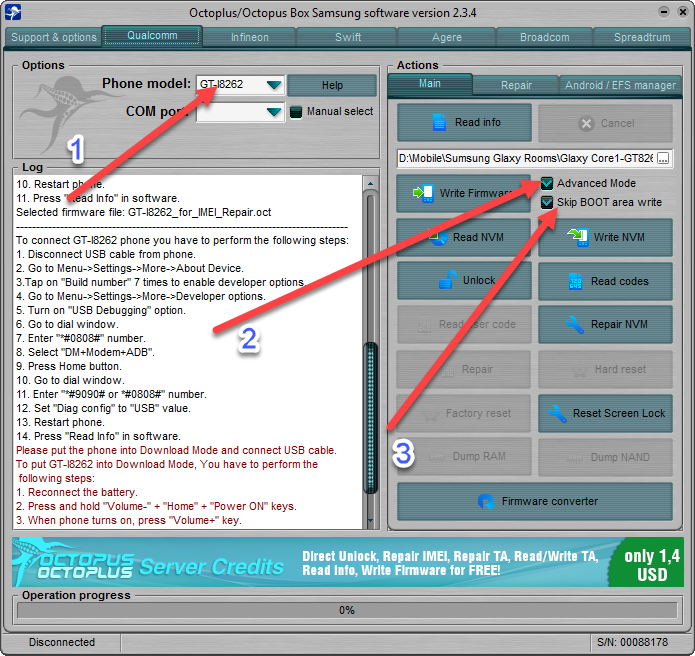Toggle Skip BOOT area write checkbox
This screenshot has height=656, width=695.
point(547,202)
